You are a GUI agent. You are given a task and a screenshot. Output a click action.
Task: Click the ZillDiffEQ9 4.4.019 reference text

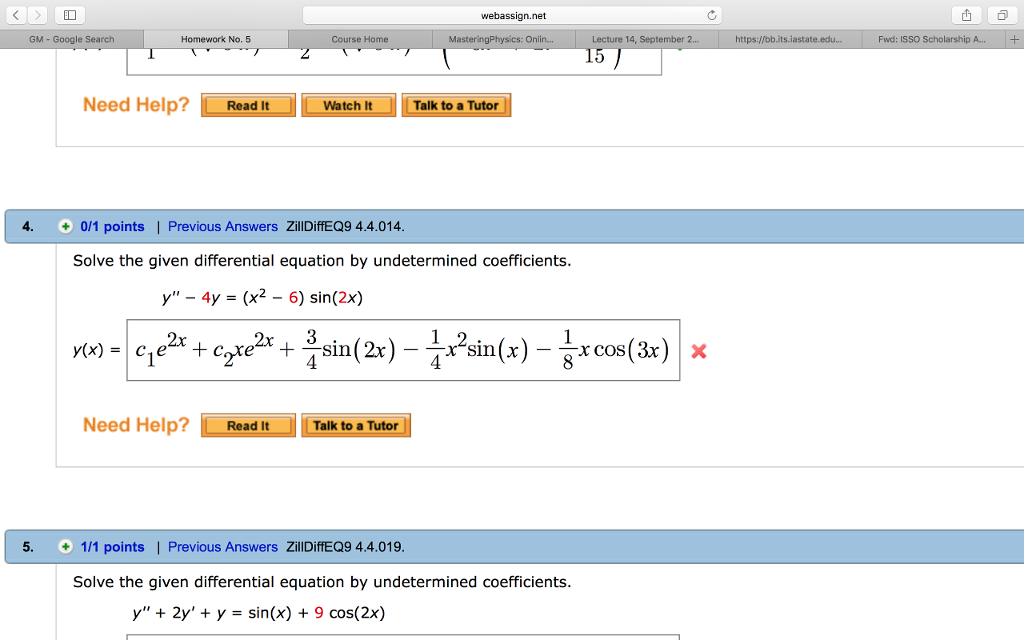tap(345, 547)
